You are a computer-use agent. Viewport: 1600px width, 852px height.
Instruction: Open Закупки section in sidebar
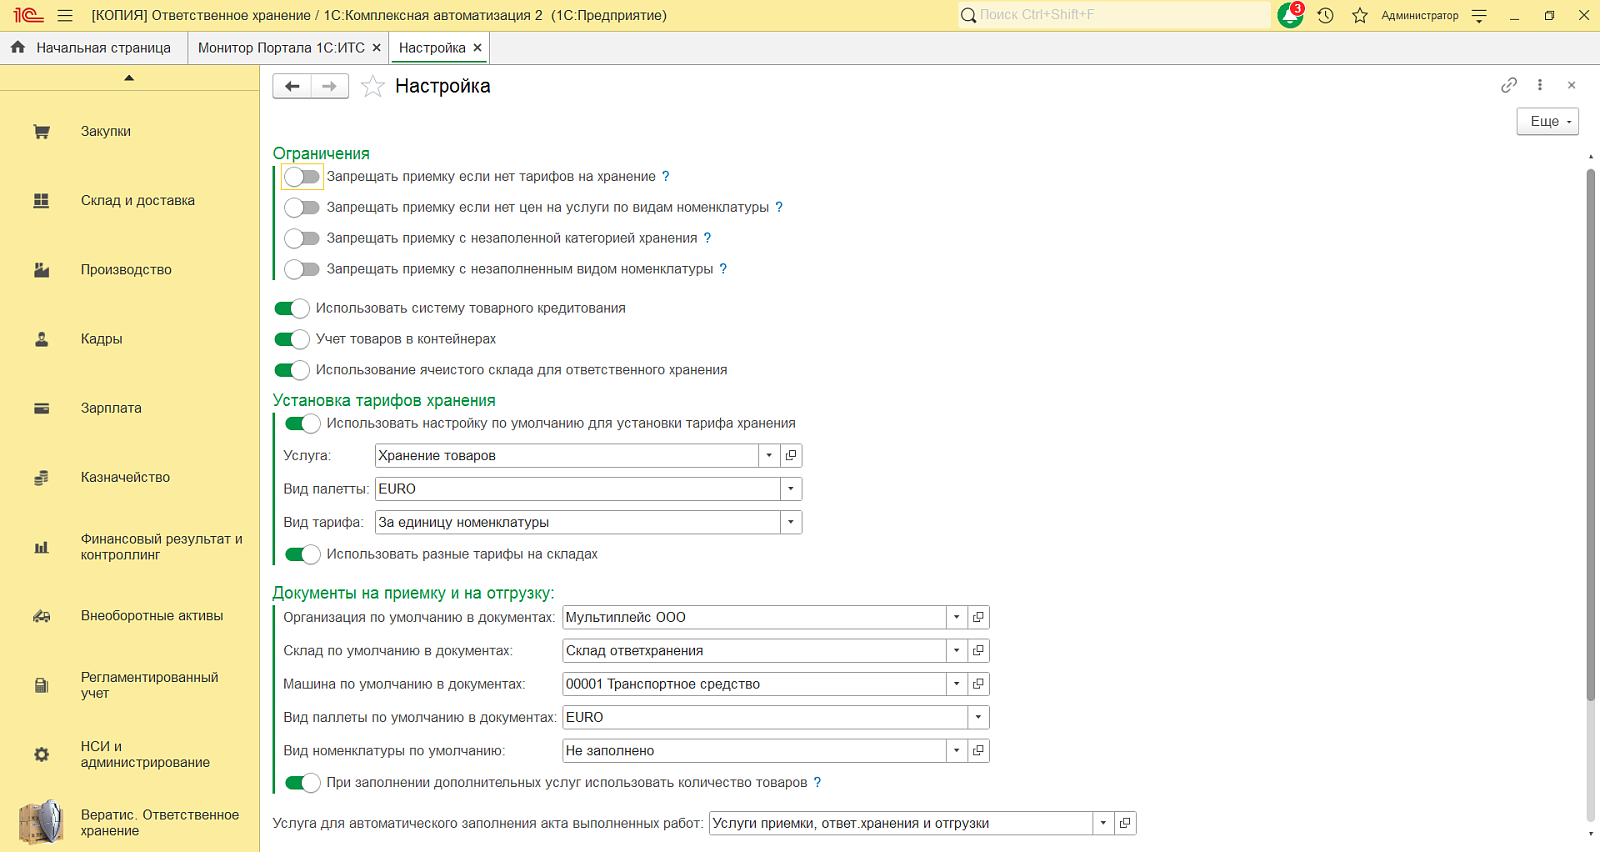pyautogui.click(x=106, y=131)
